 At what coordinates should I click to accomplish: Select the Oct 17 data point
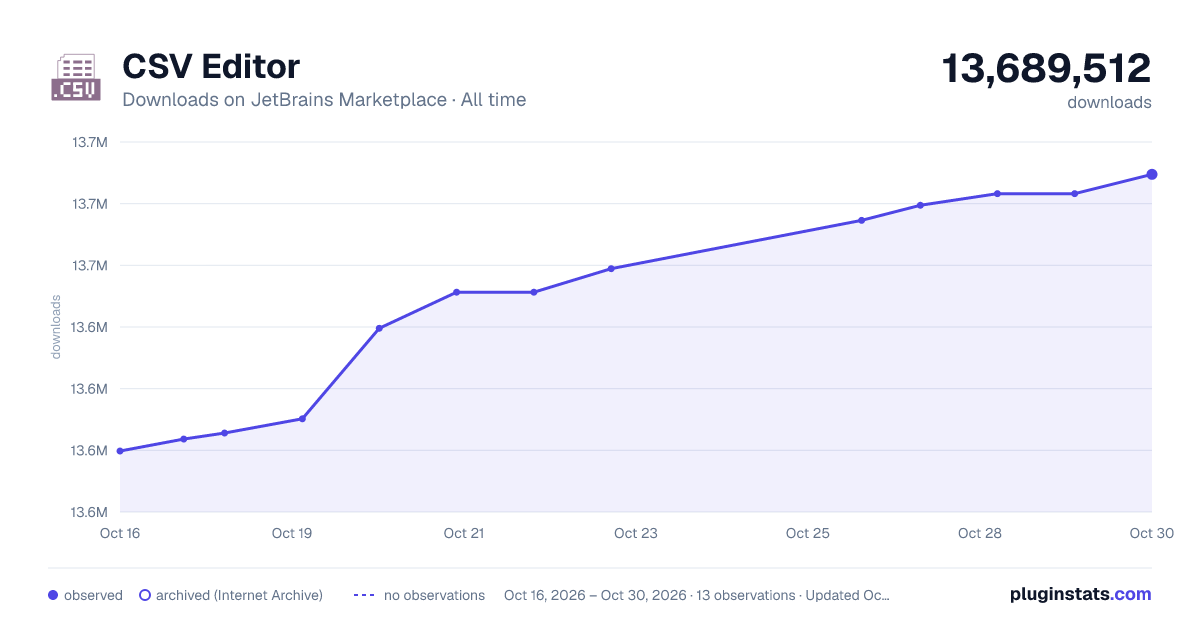point(183,439)
